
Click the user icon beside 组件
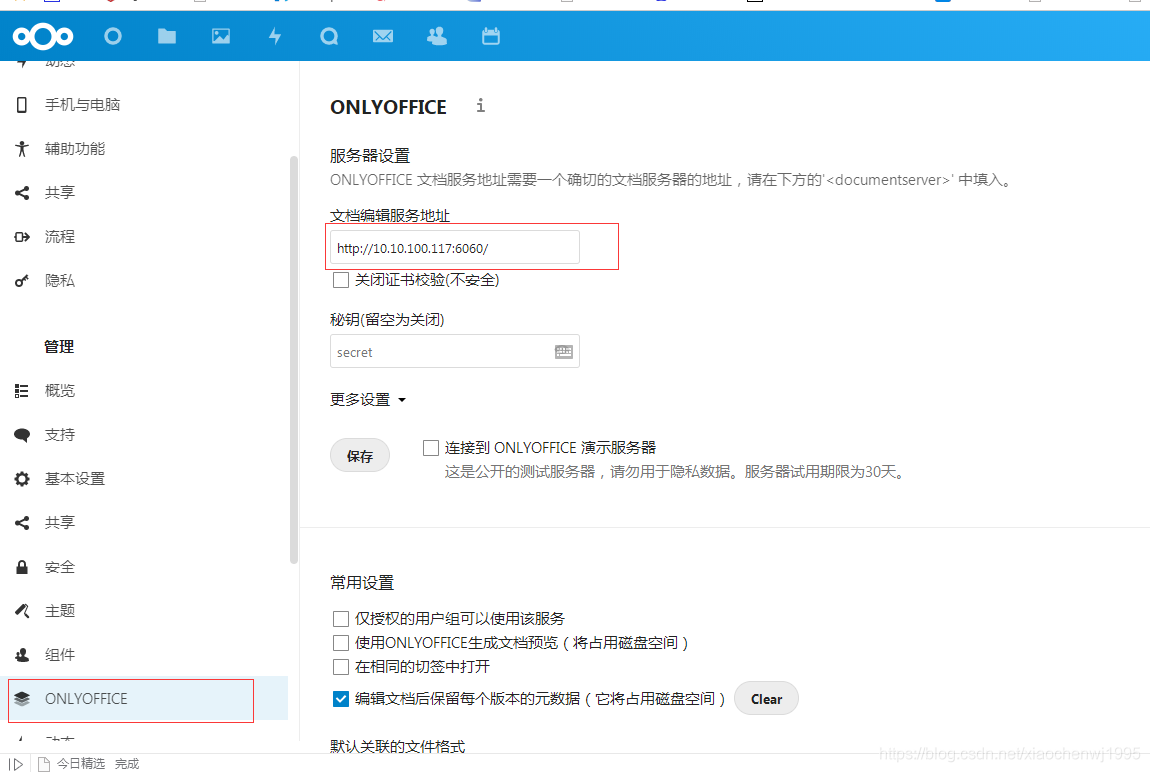(22, 655)
